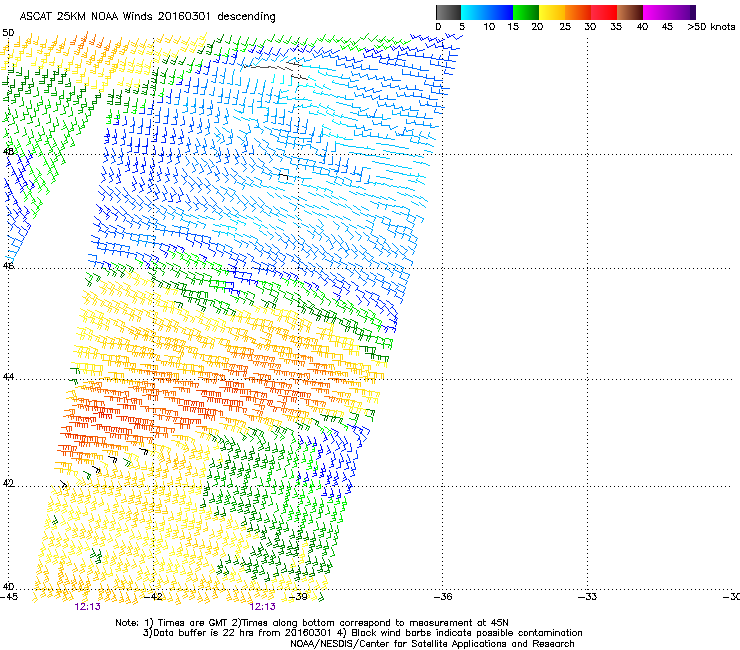The width and height of the screenshot is (740, 650).
Task: Select the green 15-20 knots legend segment
Action: click(526, 12)
